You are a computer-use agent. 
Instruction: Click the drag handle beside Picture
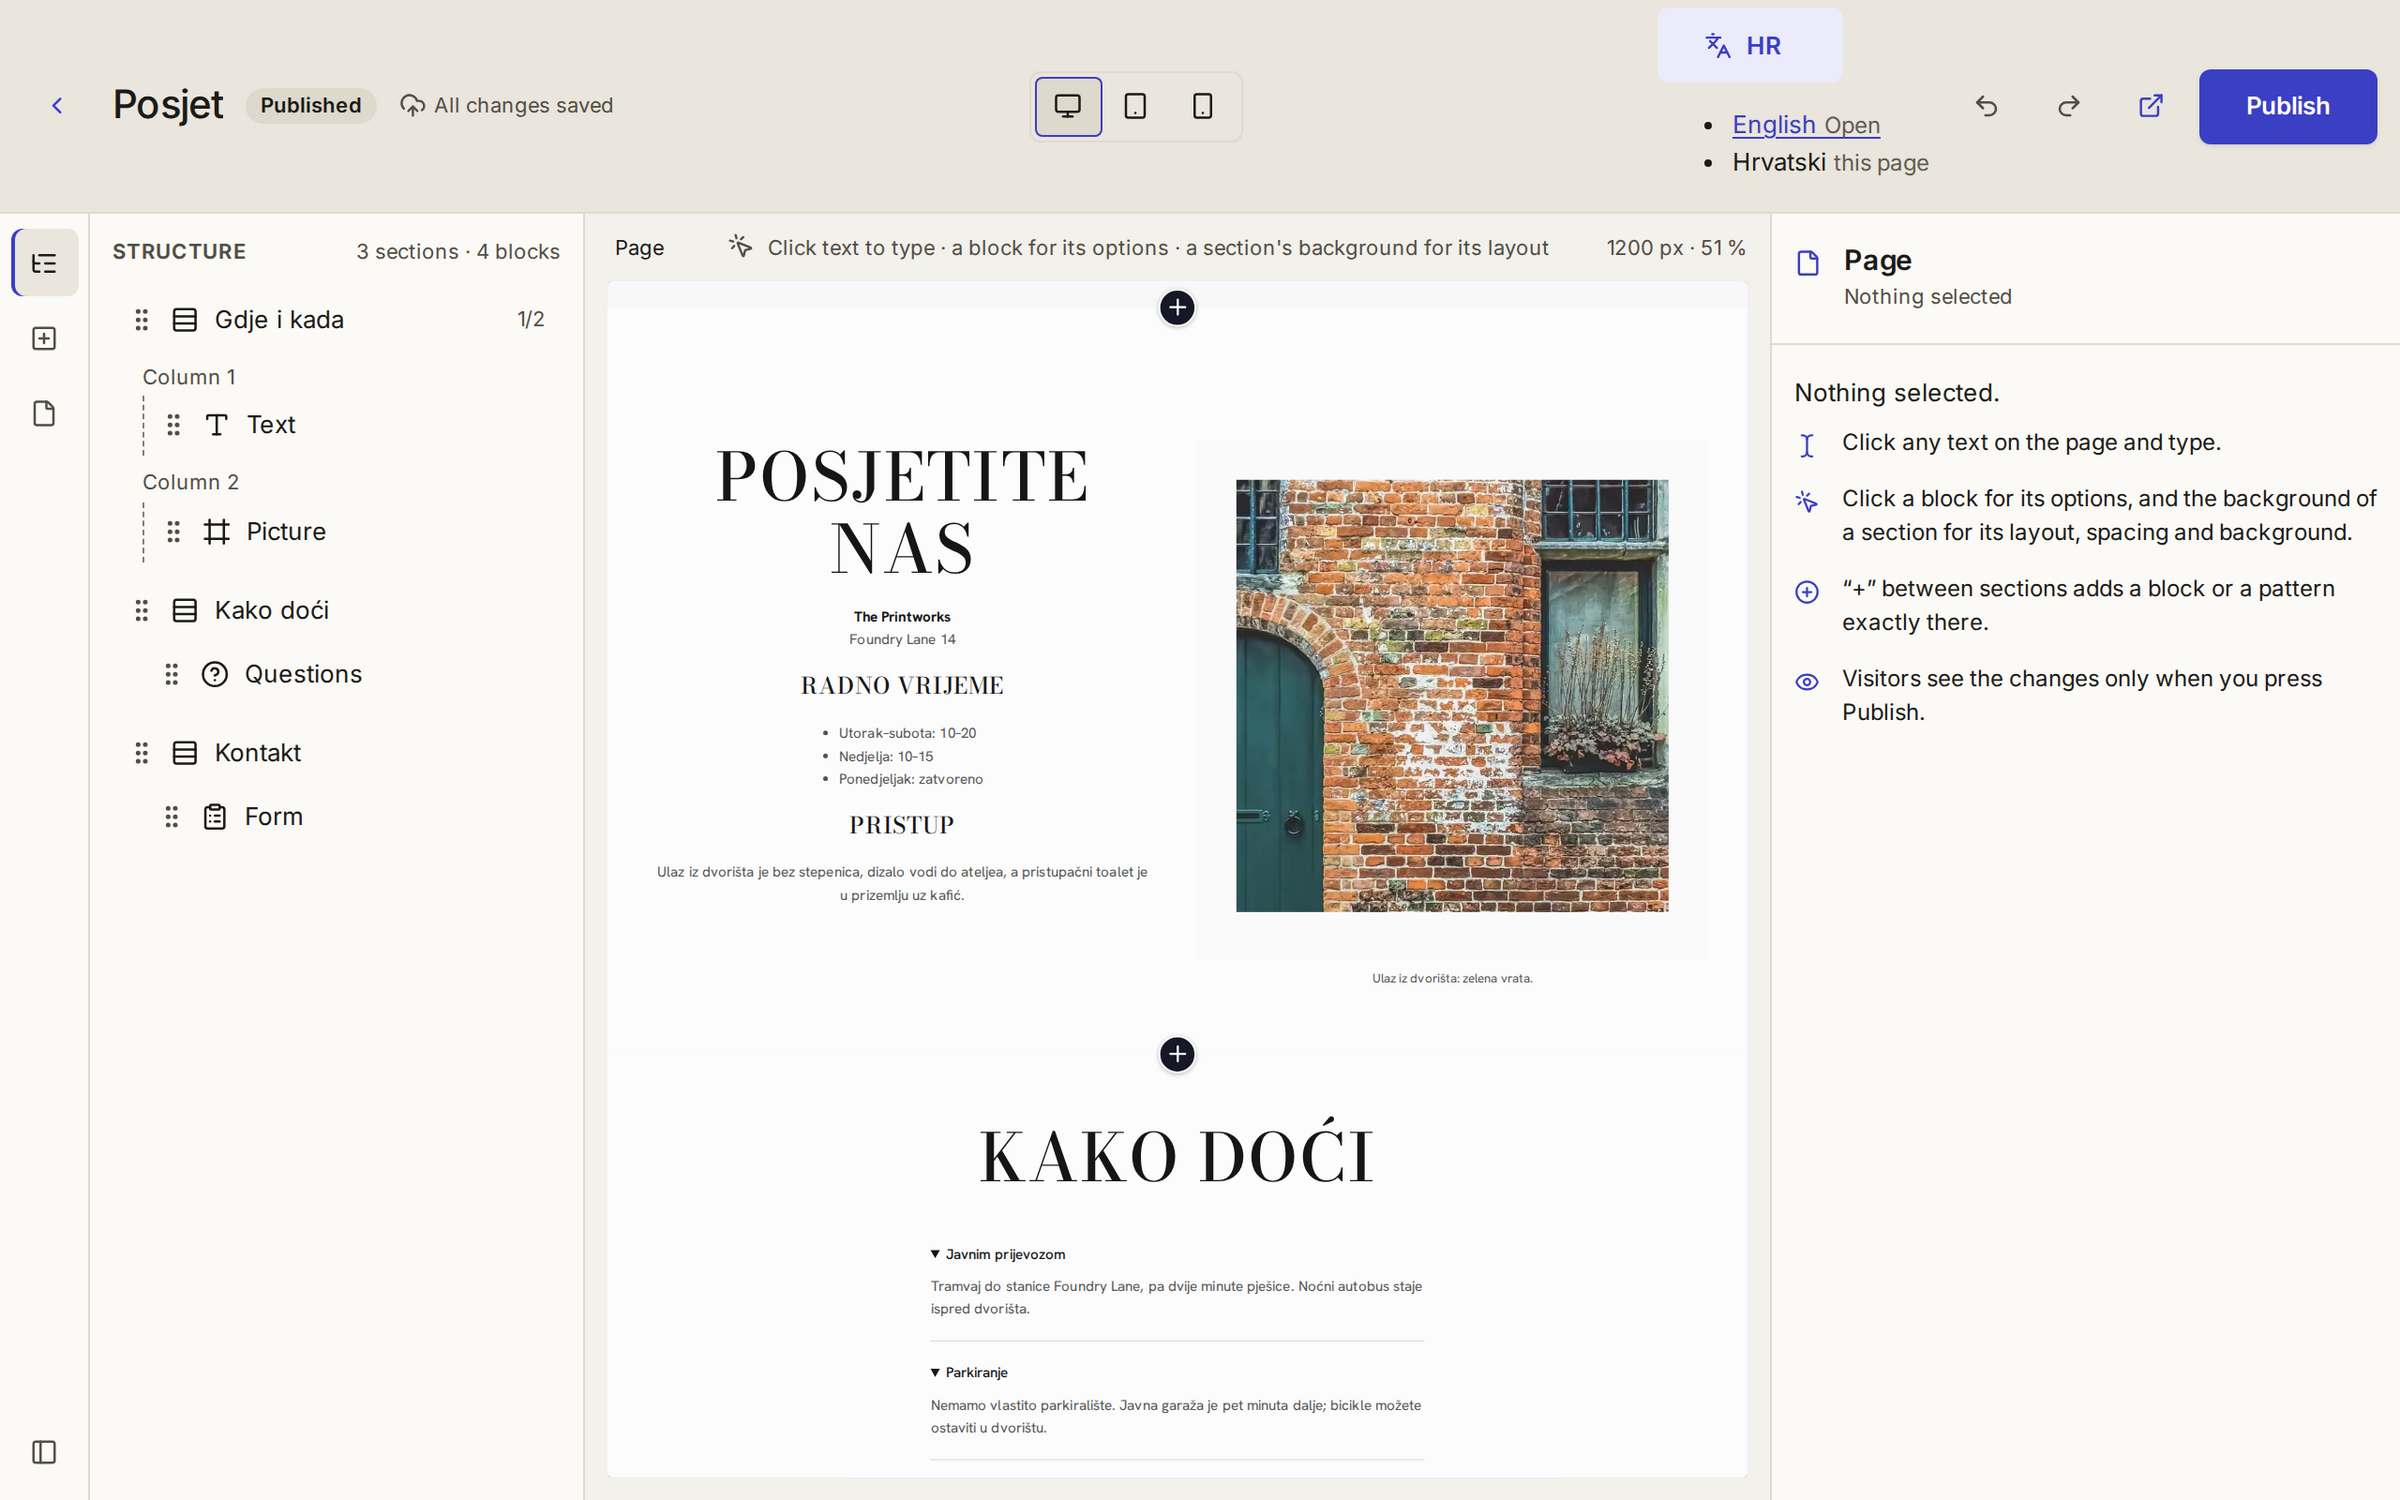click(x=174, y=531)
